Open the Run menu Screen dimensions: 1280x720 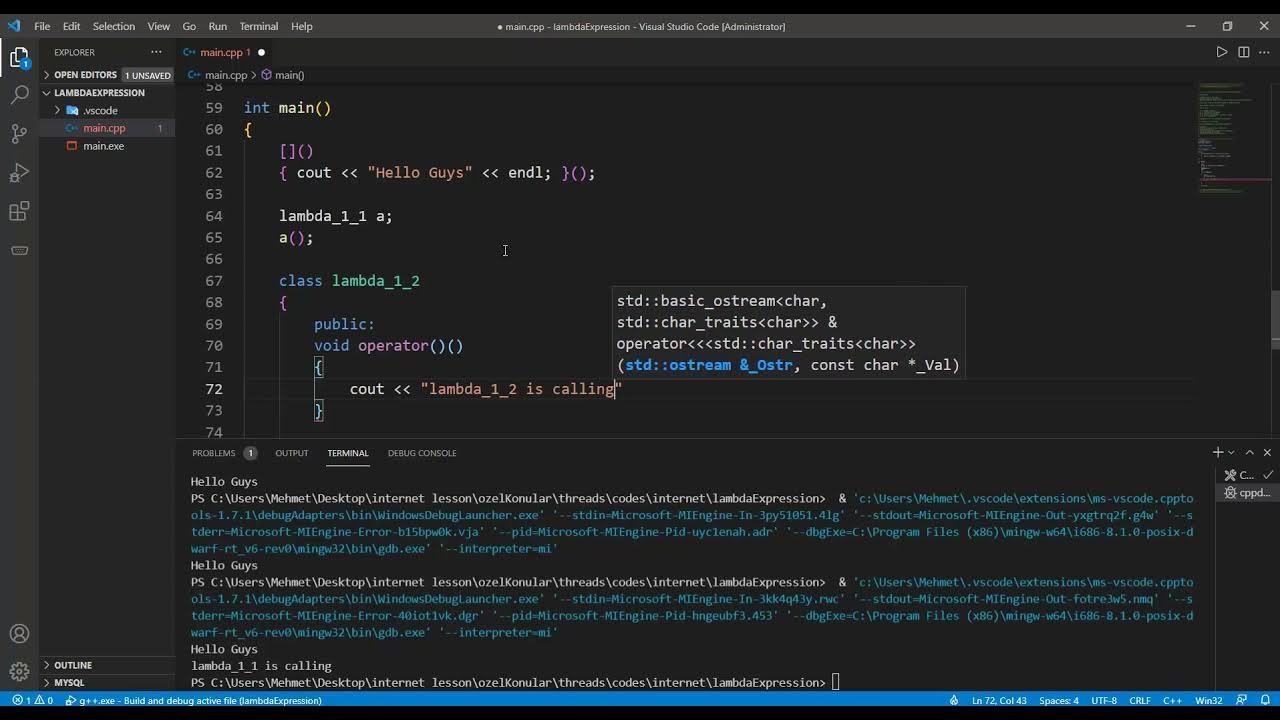tap(218, 26)
